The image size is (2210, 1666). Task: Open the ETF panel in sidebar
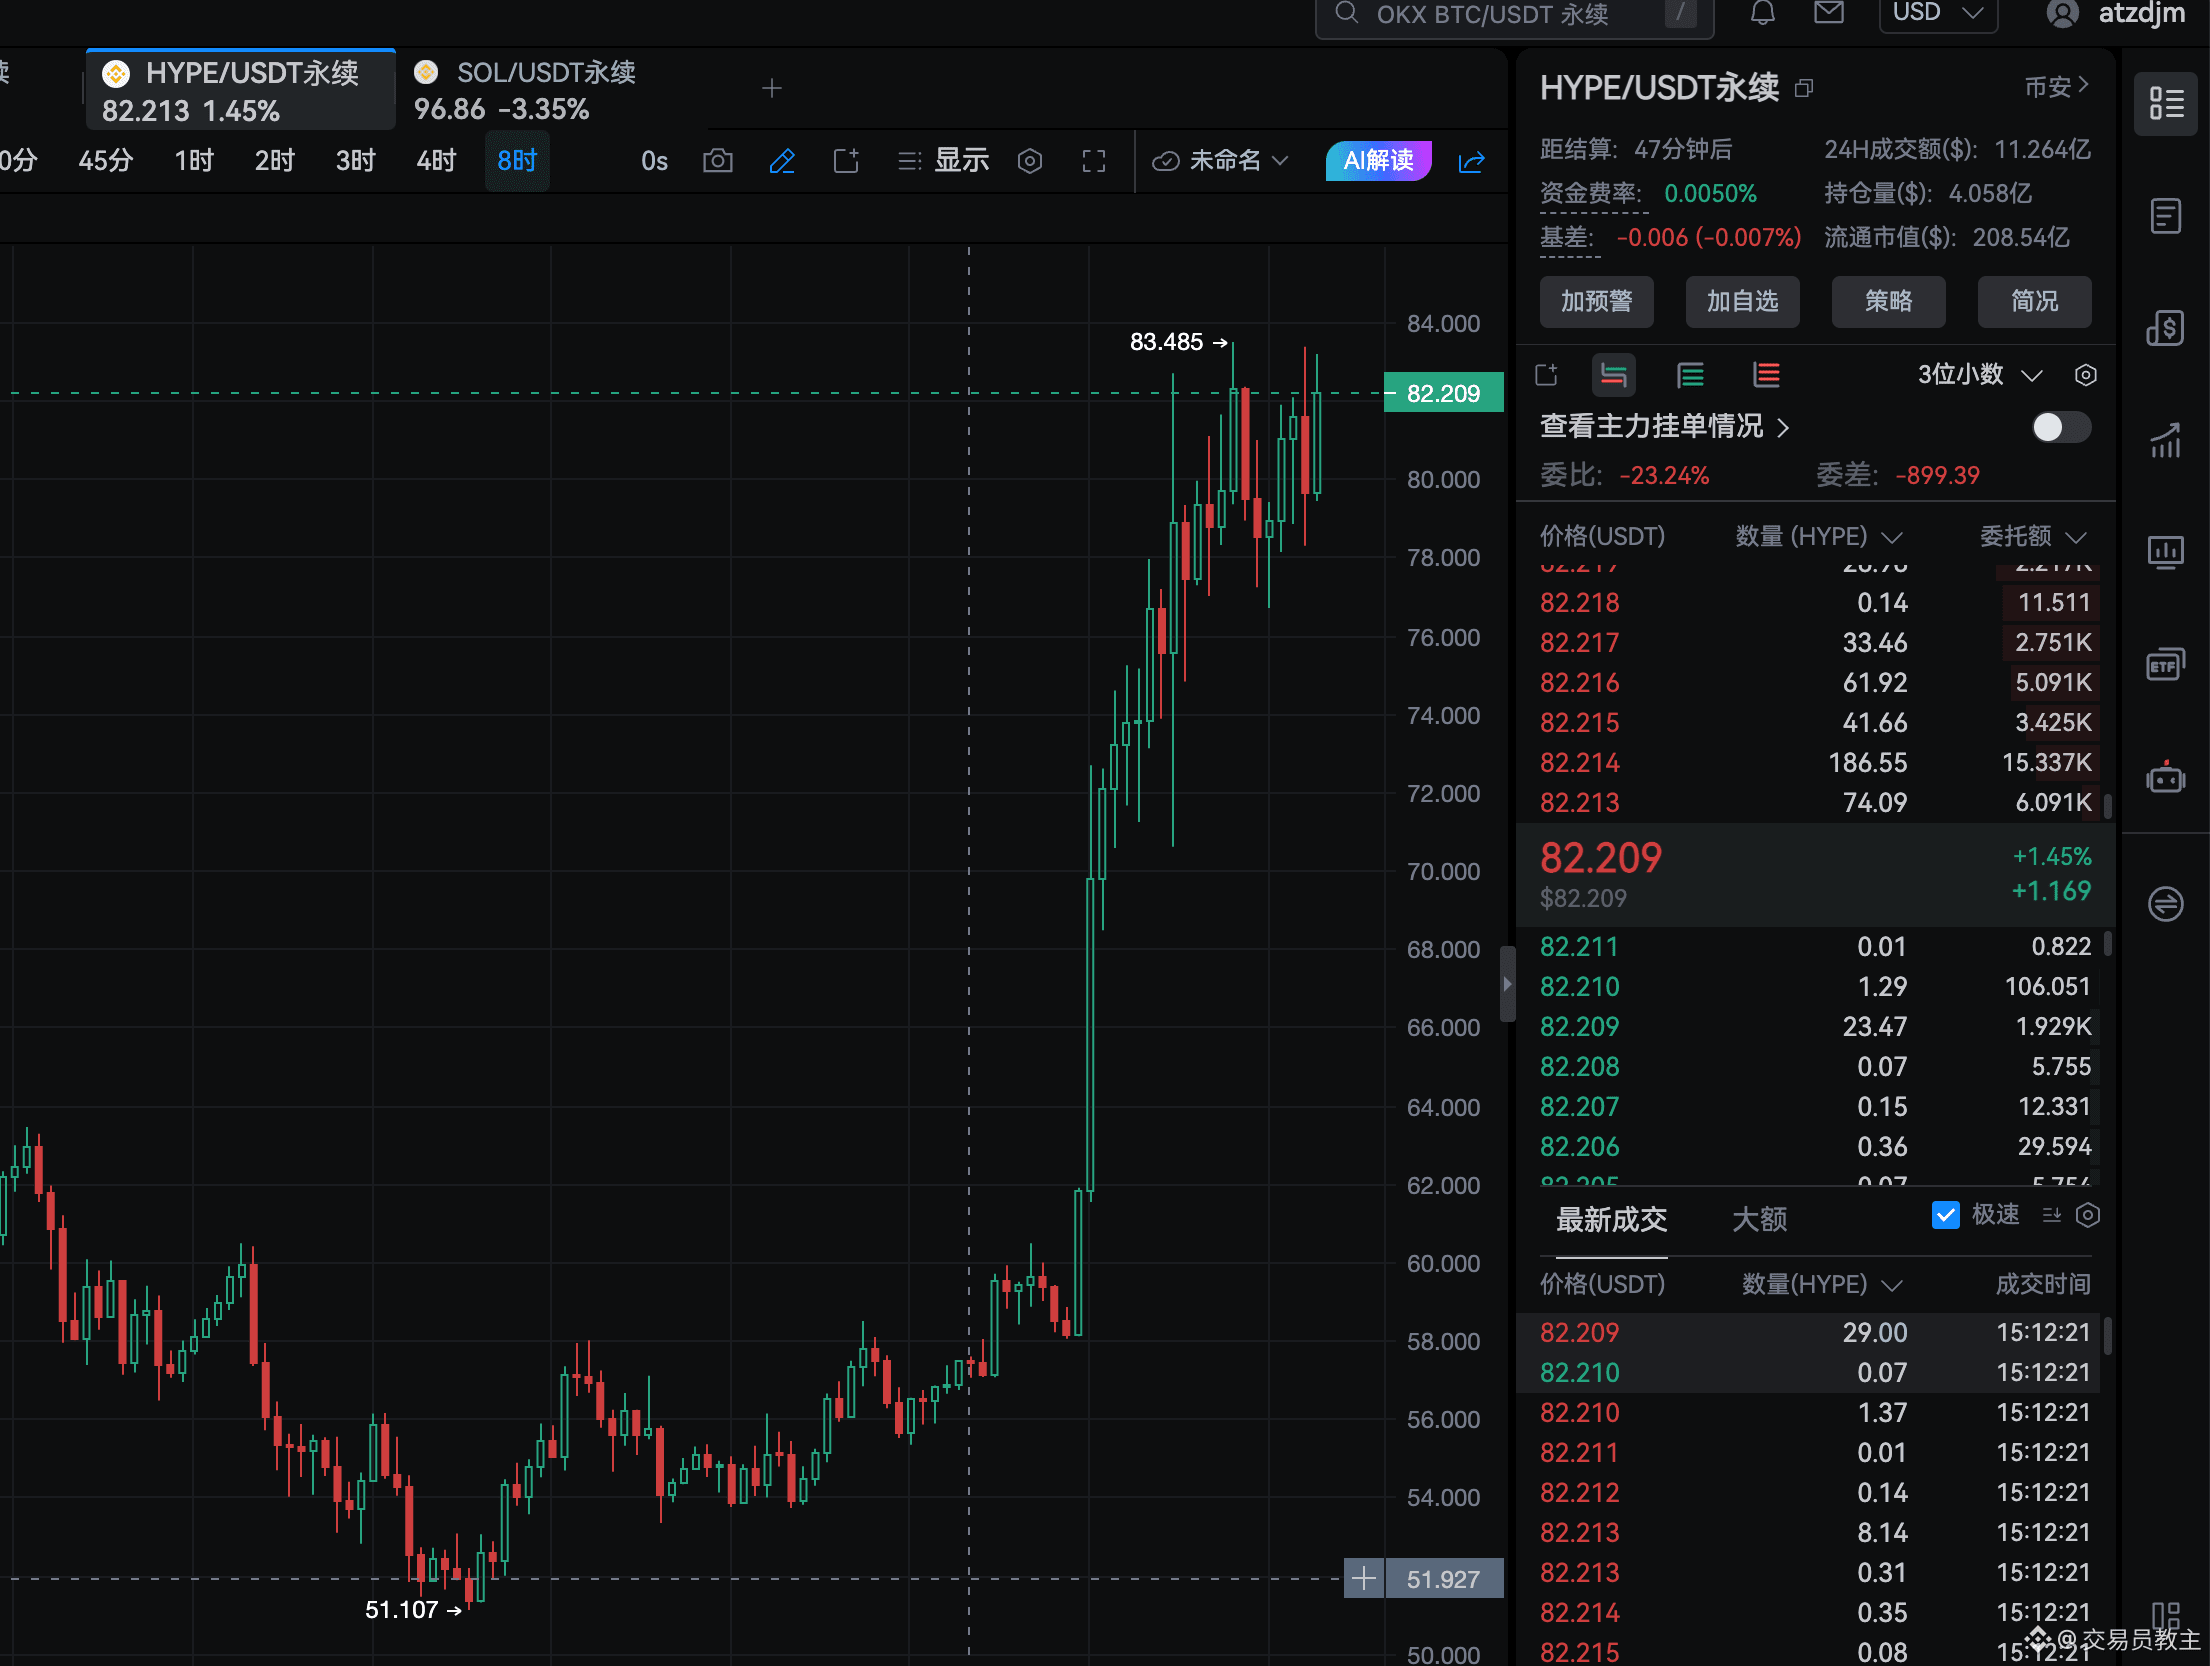[2166, 664]
